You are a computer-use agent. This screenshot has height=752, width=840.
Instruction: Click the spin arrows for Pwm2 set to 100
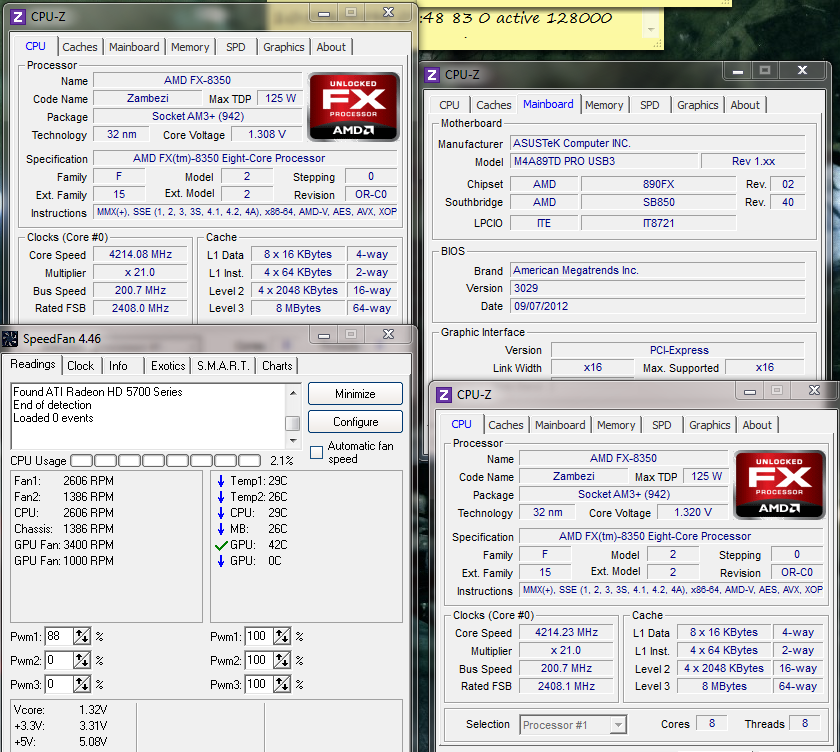coord(282,660)
